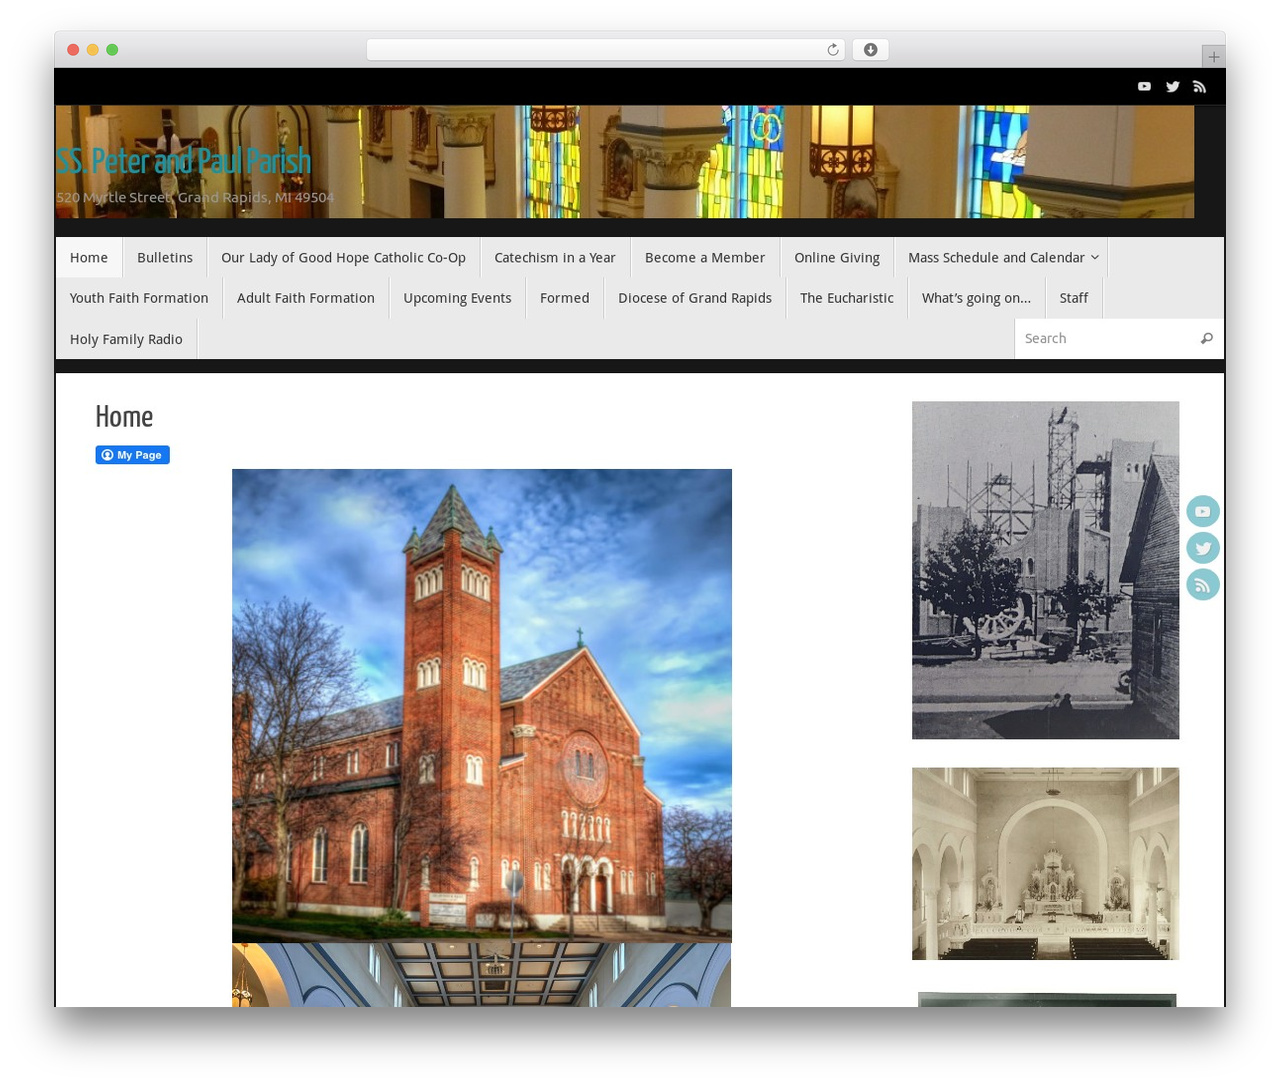The height and width of the screenshot is (1084, 1280).
Task: Open the Become a Member page
Action: (705, 258)
